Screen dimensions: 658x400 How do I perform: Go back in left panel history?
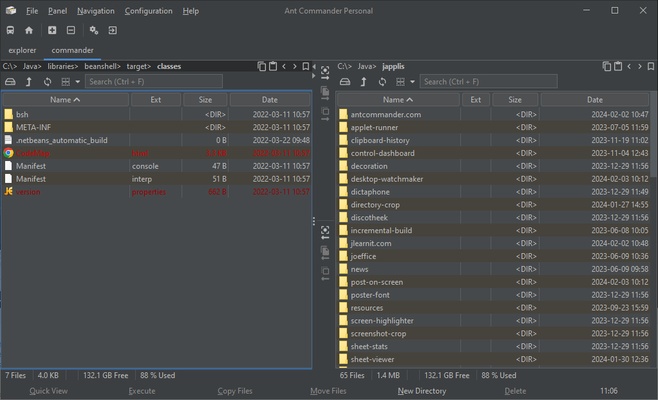point(284,66)
